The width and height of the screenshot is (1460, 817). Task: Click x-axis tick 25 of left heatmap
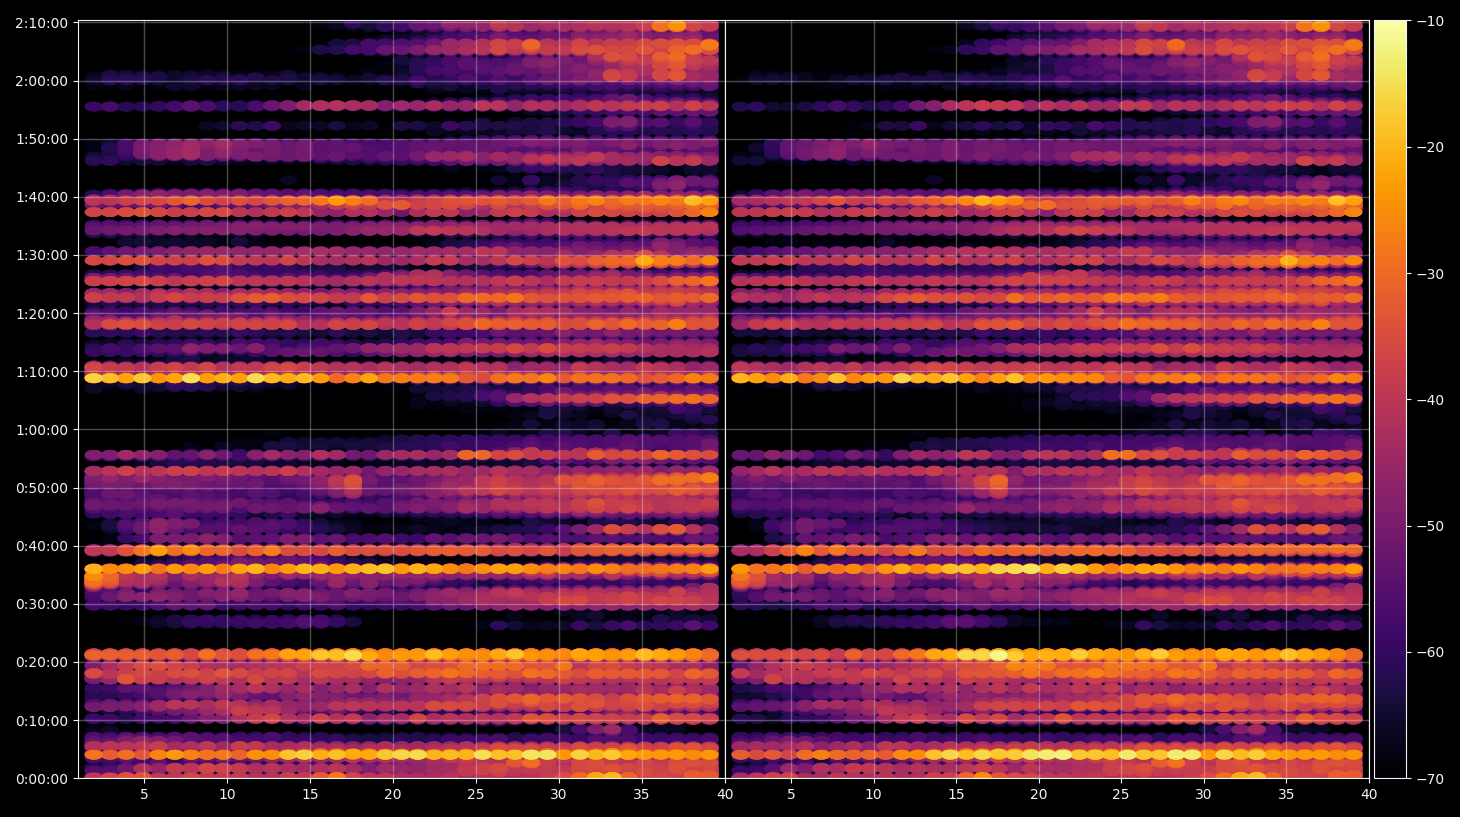click(475, 794)
